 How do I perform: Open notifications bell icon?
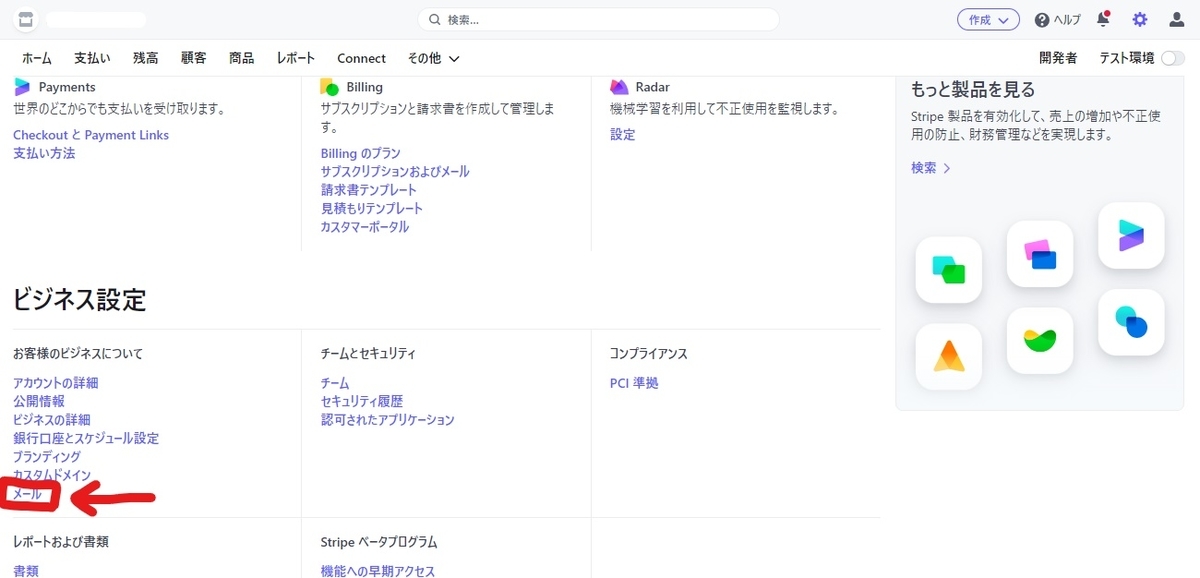tap(1103, 19)
